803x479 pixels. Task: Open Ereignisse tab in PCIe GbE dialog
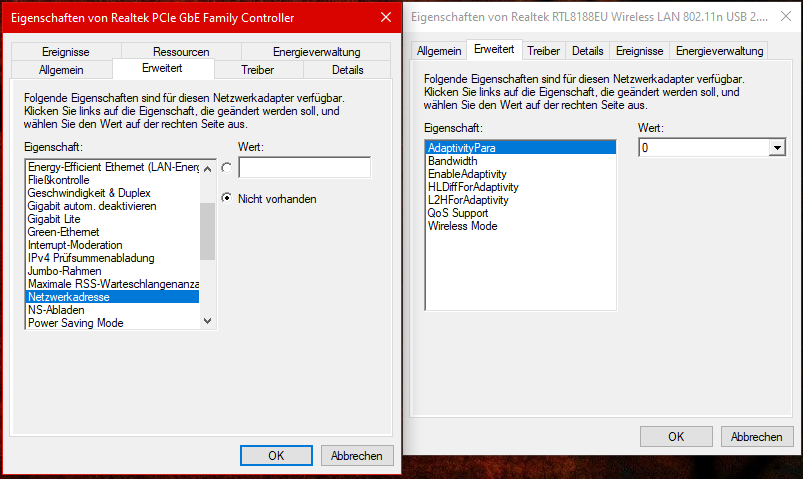coord(66,52)
